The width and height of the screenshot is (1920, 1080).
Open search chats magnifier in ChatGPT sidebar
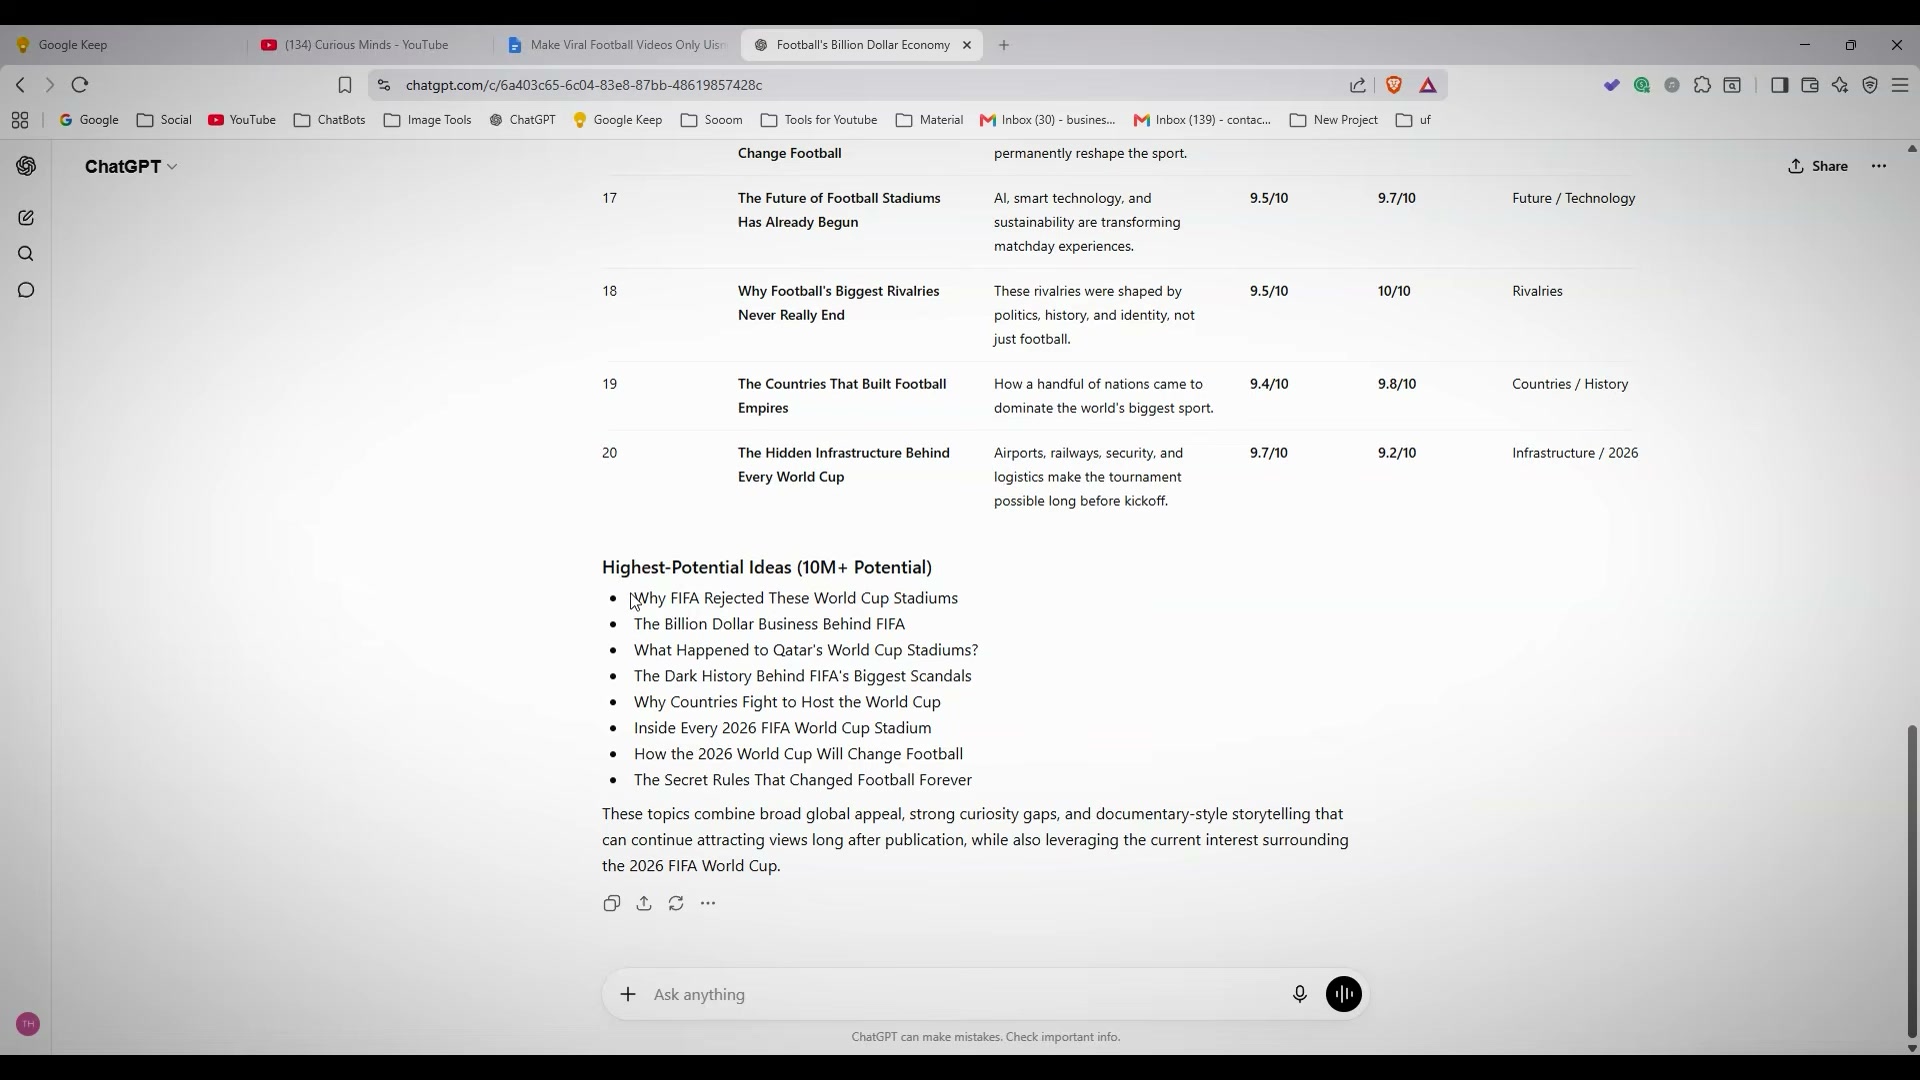[x=26, y=254]
